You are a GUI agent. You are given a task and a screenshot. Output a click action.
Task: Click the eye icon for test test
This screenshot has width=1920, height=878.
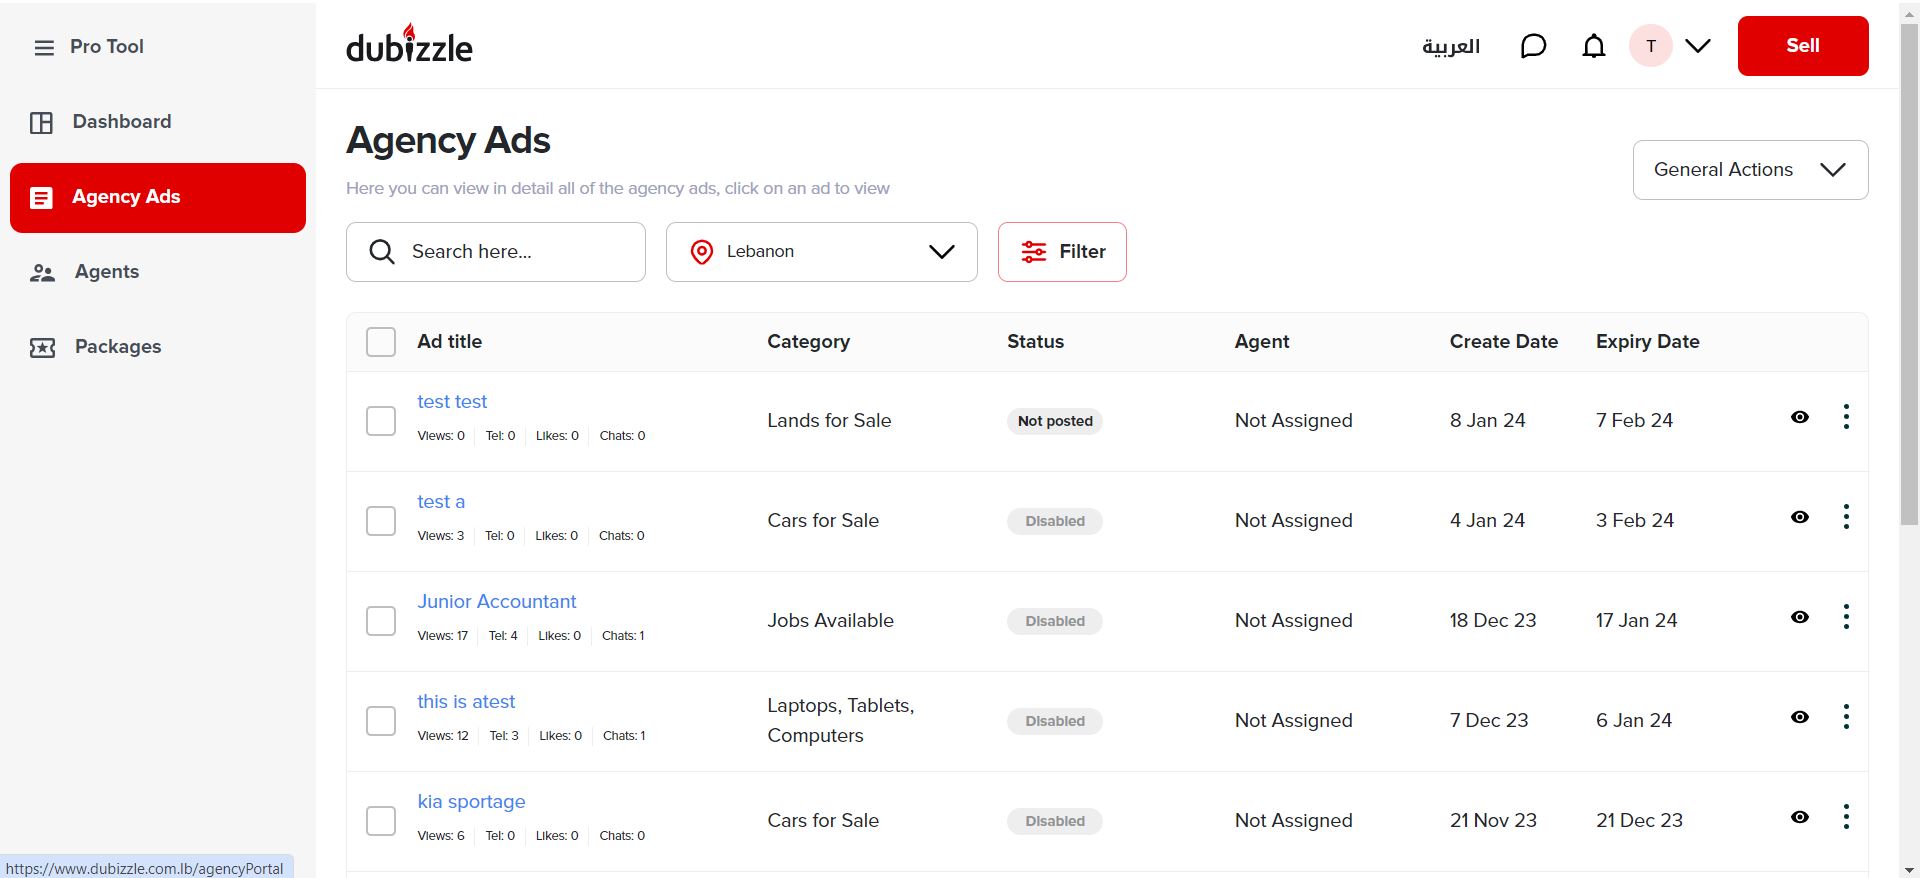pyautogui.click(x=1800, y=417)
